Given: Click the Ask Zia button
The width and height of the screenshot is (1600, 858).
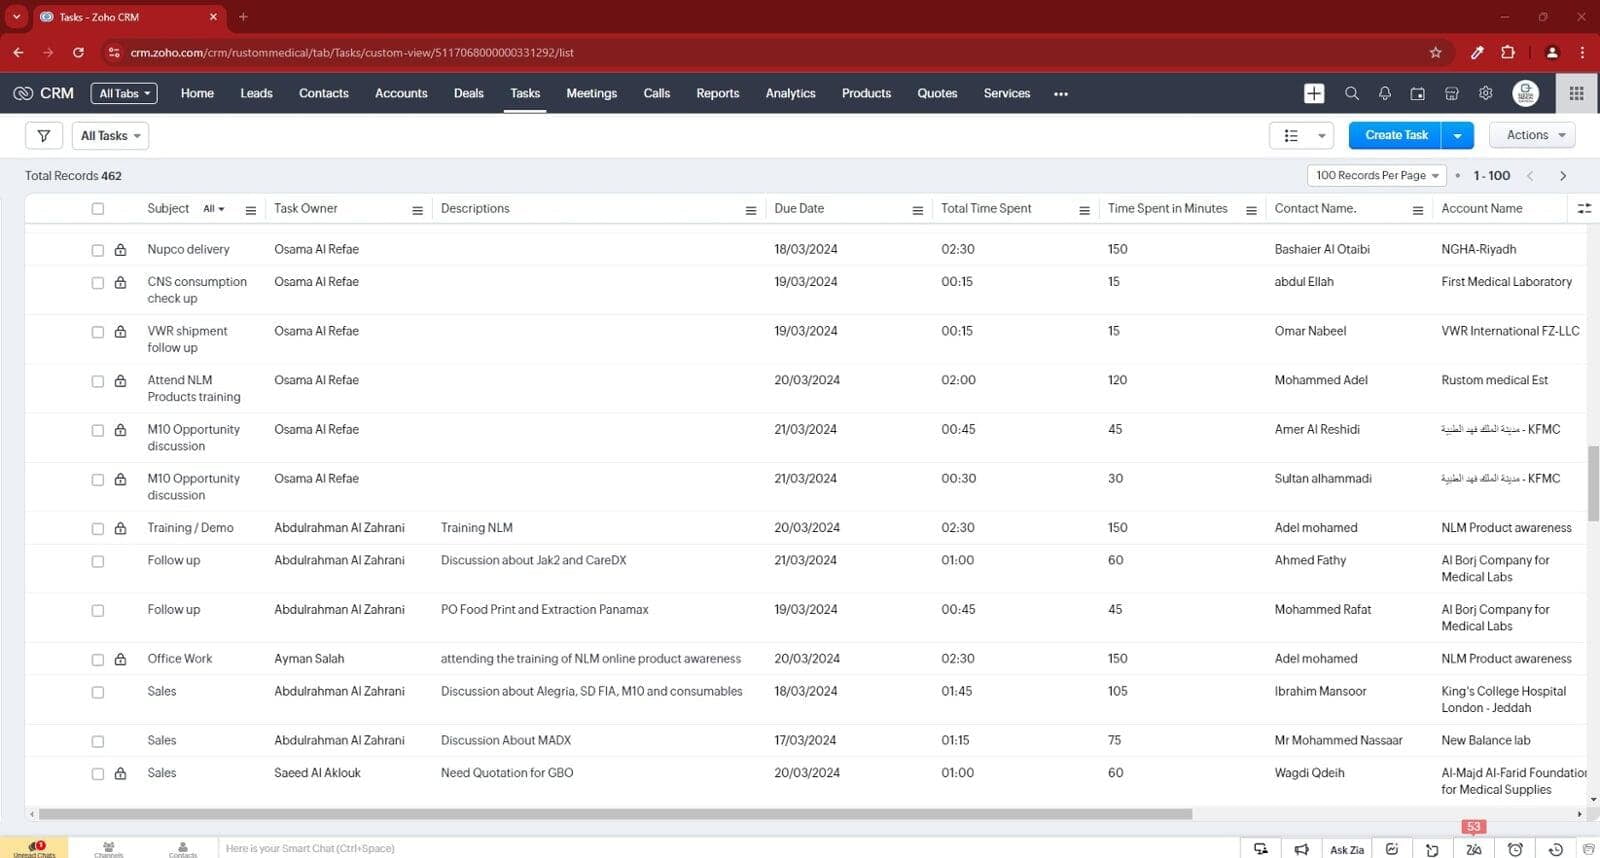Looking at the screenshot, I should (1346, 849).
